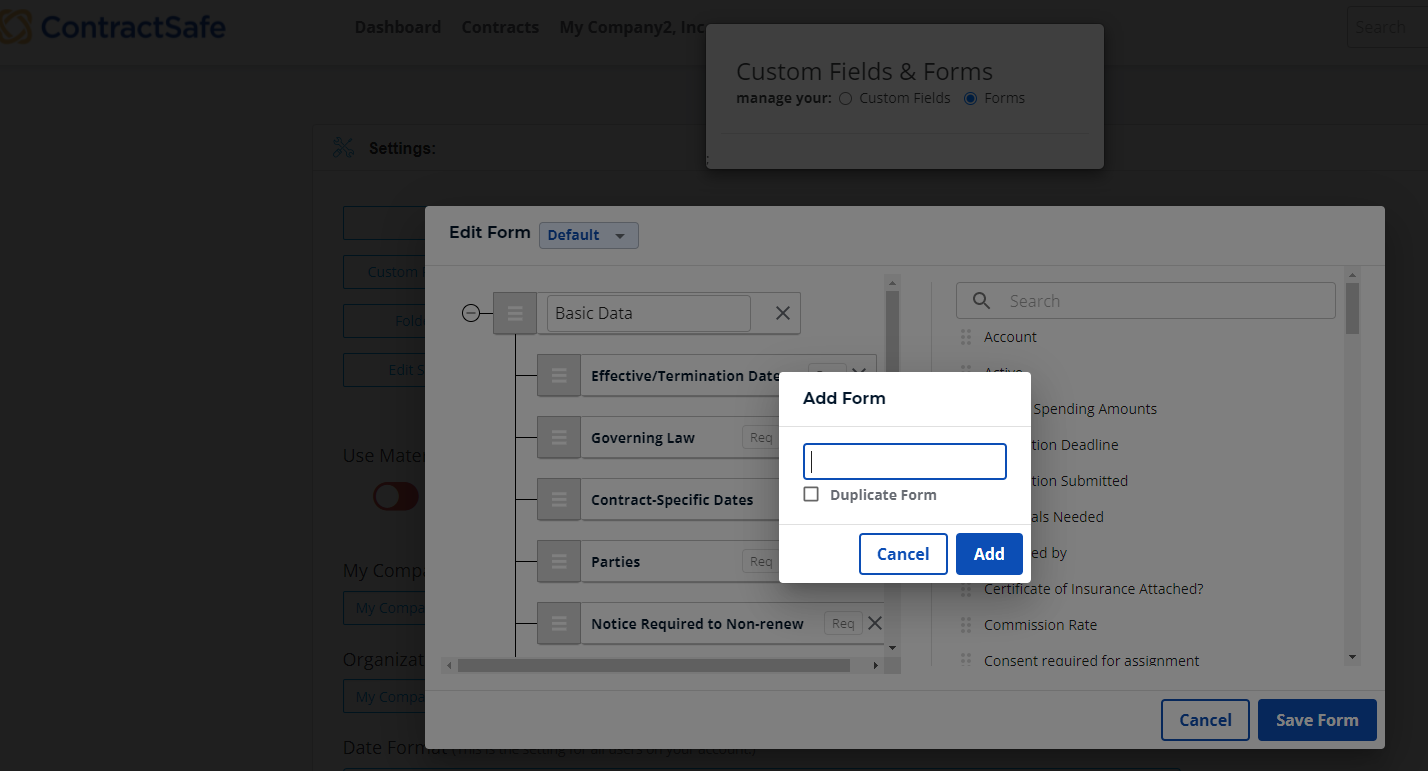The image size is (1428, 771).
Task: Click drag handle of Parties row
Action: tap(559, 561)
